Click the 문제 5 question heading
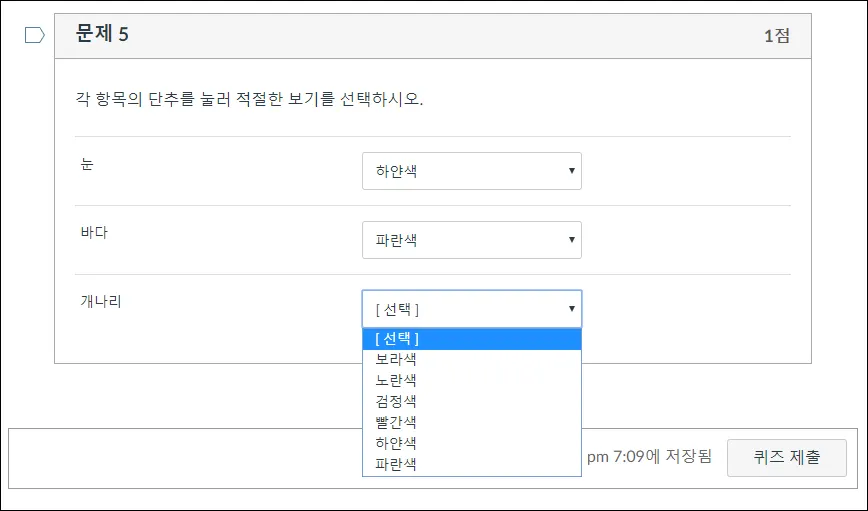Viewport: 868px width, 511px height. [x=102, y=35]
